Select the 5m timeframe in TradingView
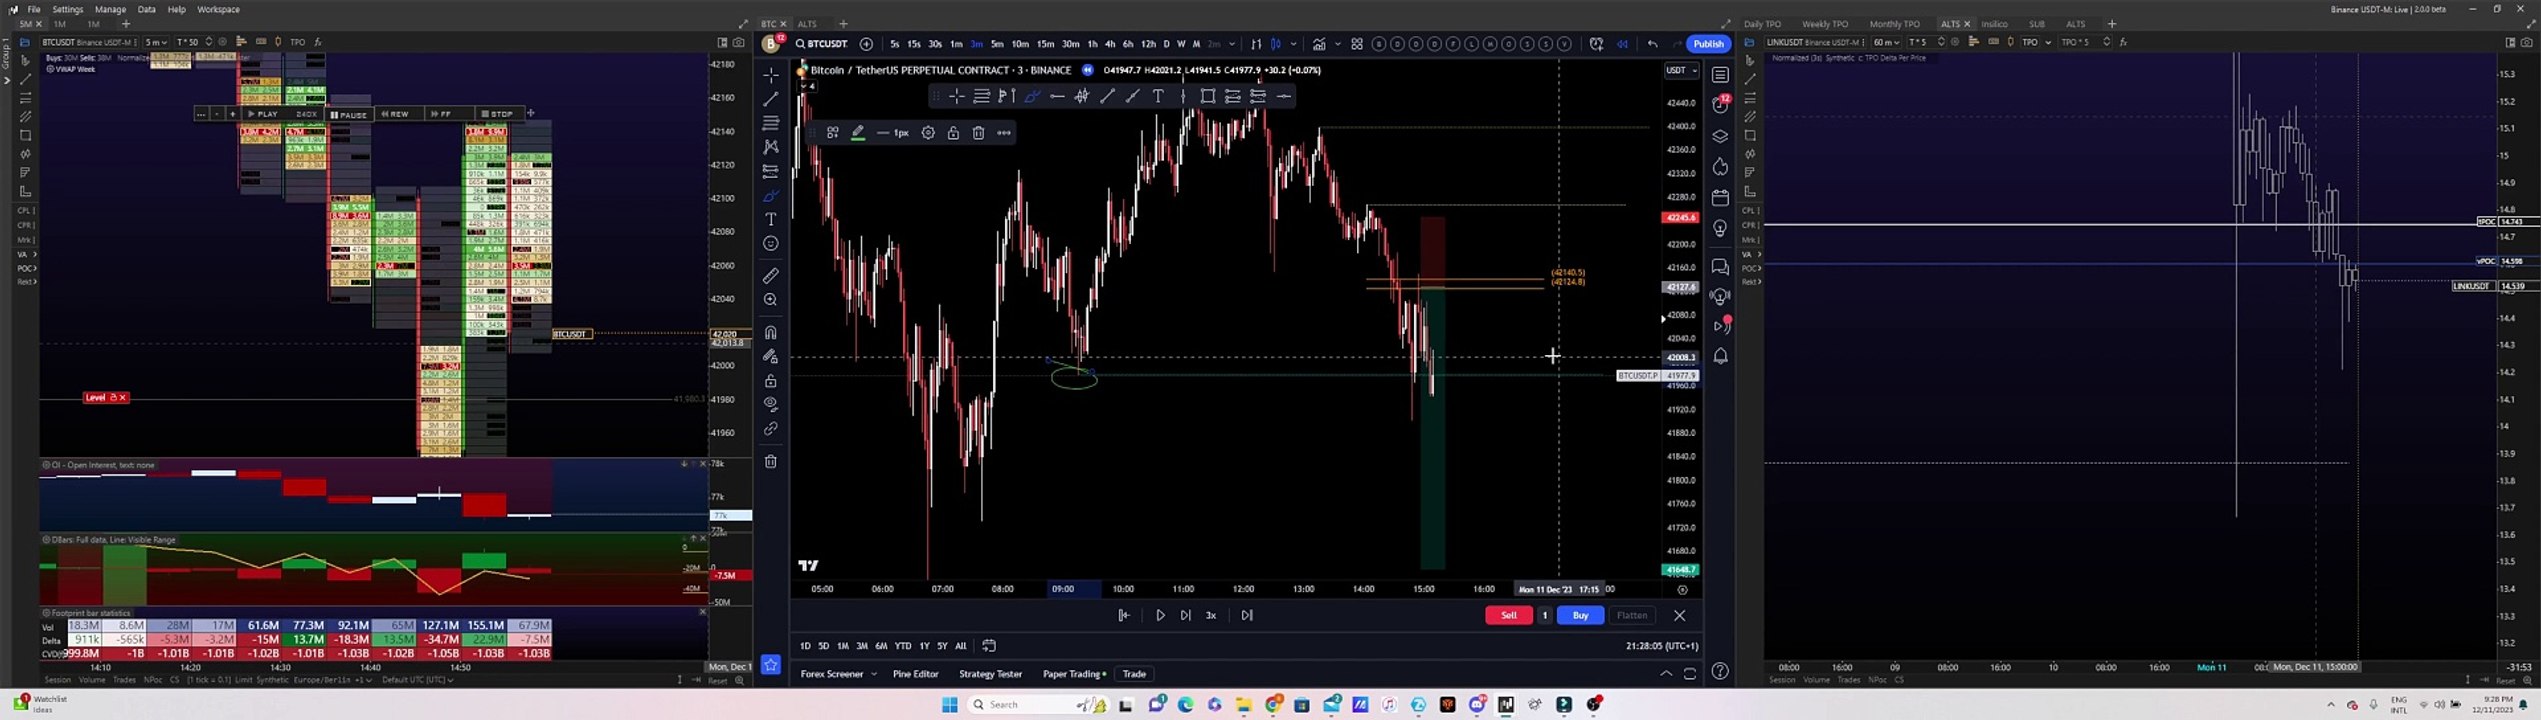The image size is (2541, 720). click(x=996, y=44)
